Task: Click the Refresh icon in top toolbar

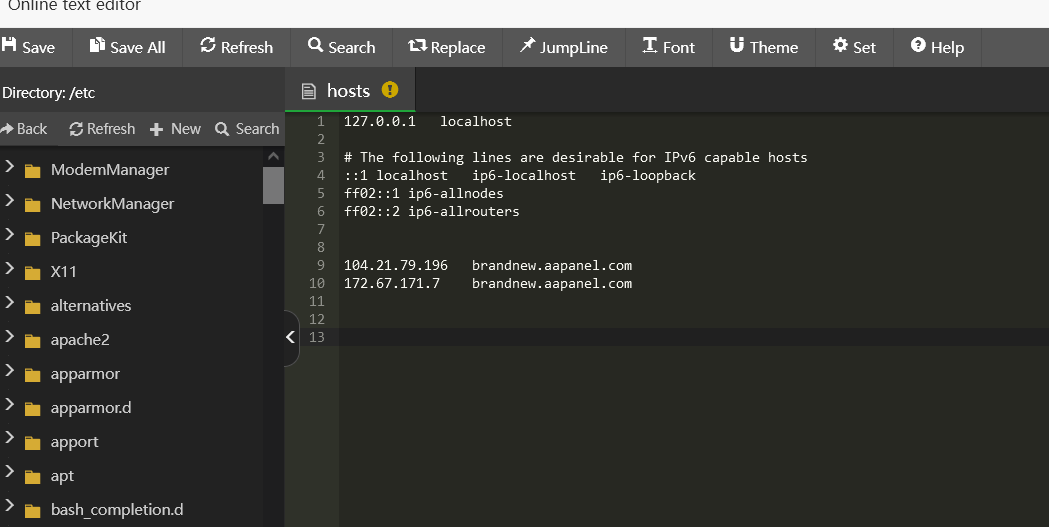Action: 208,46
